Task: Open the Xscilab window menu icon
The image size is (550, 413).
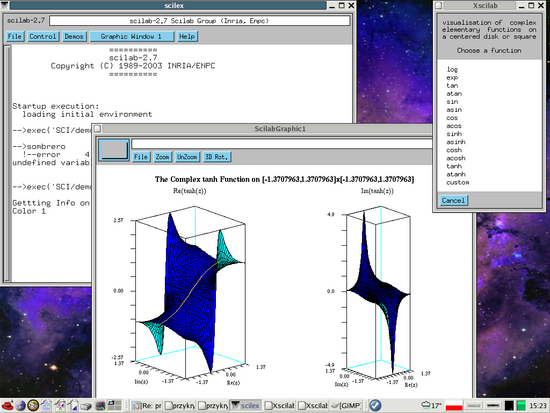Action: coord(439,5)
